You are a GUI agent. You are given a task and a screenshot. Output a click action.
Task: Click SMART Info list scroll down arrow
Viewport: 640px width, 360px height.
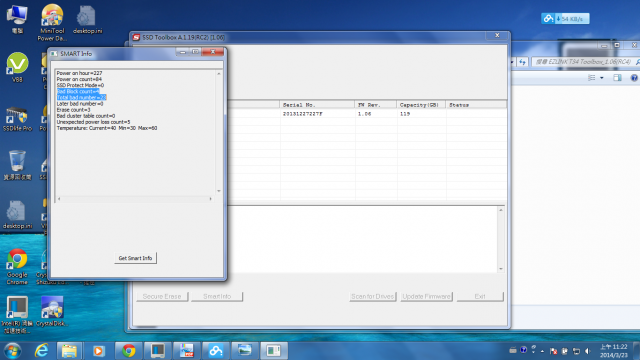pos(219,191)
